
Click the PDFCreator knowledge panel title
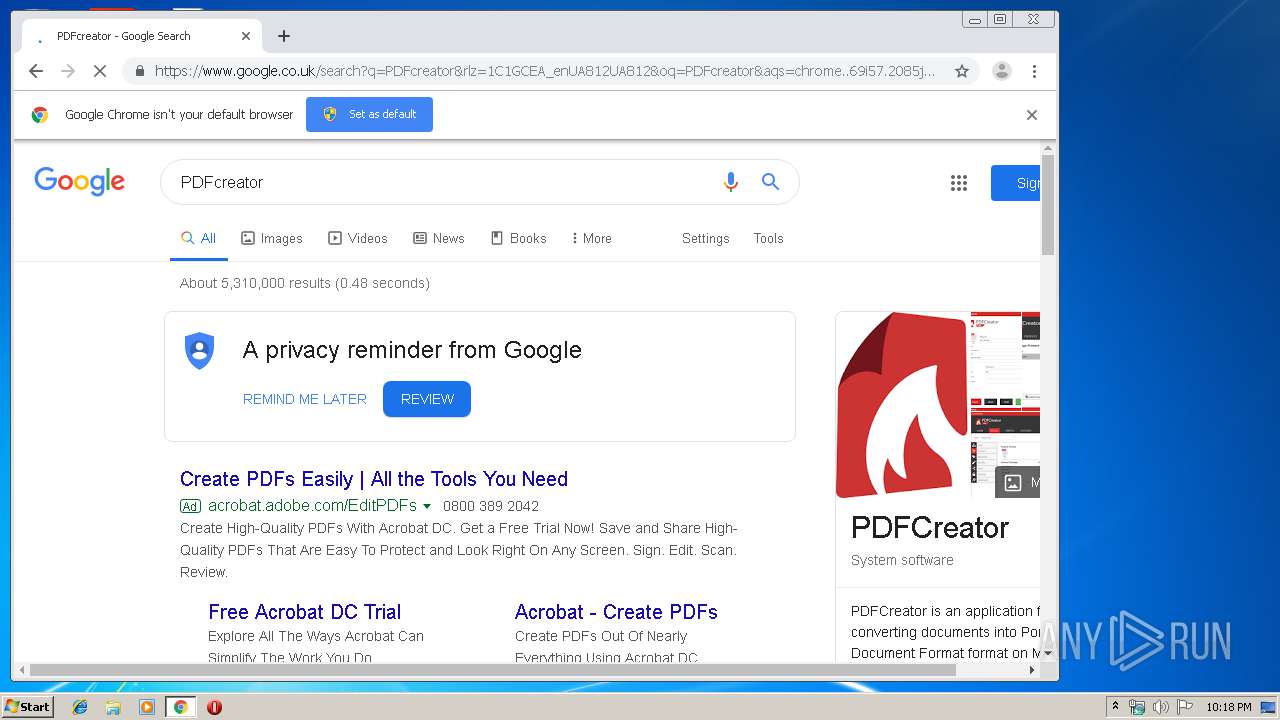(930, 527)
